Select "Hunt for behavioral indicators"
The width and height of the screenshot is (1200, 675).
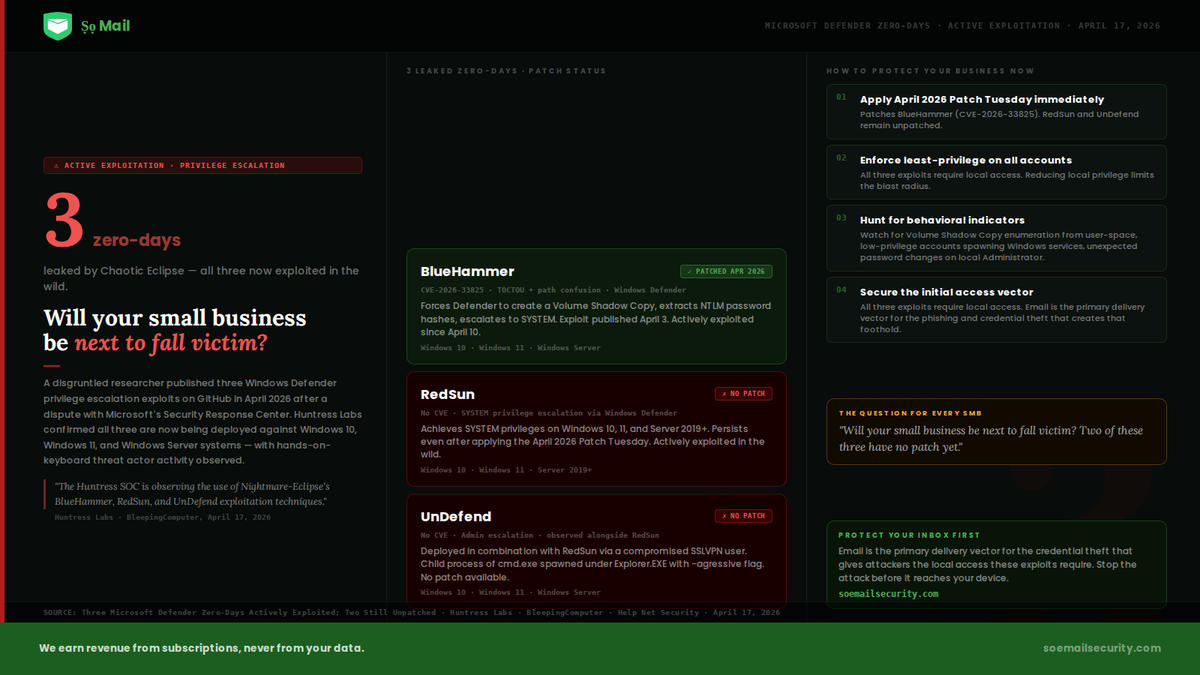click(942, 220)
